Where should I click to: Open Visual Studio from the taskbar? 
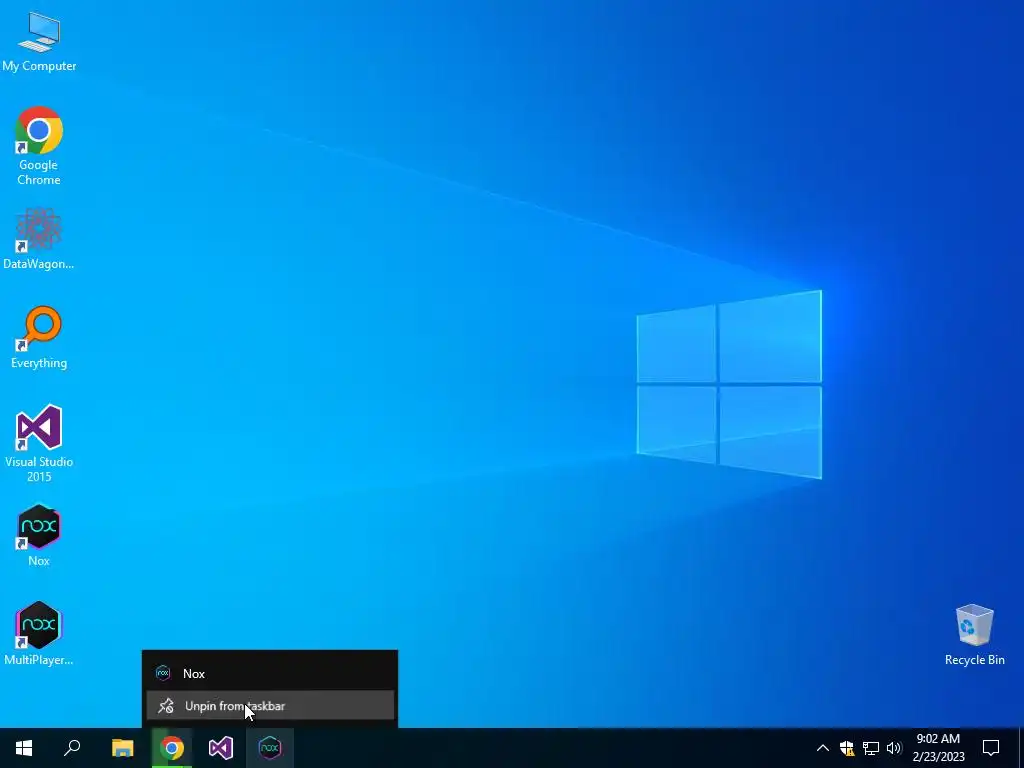coord(221,748)
